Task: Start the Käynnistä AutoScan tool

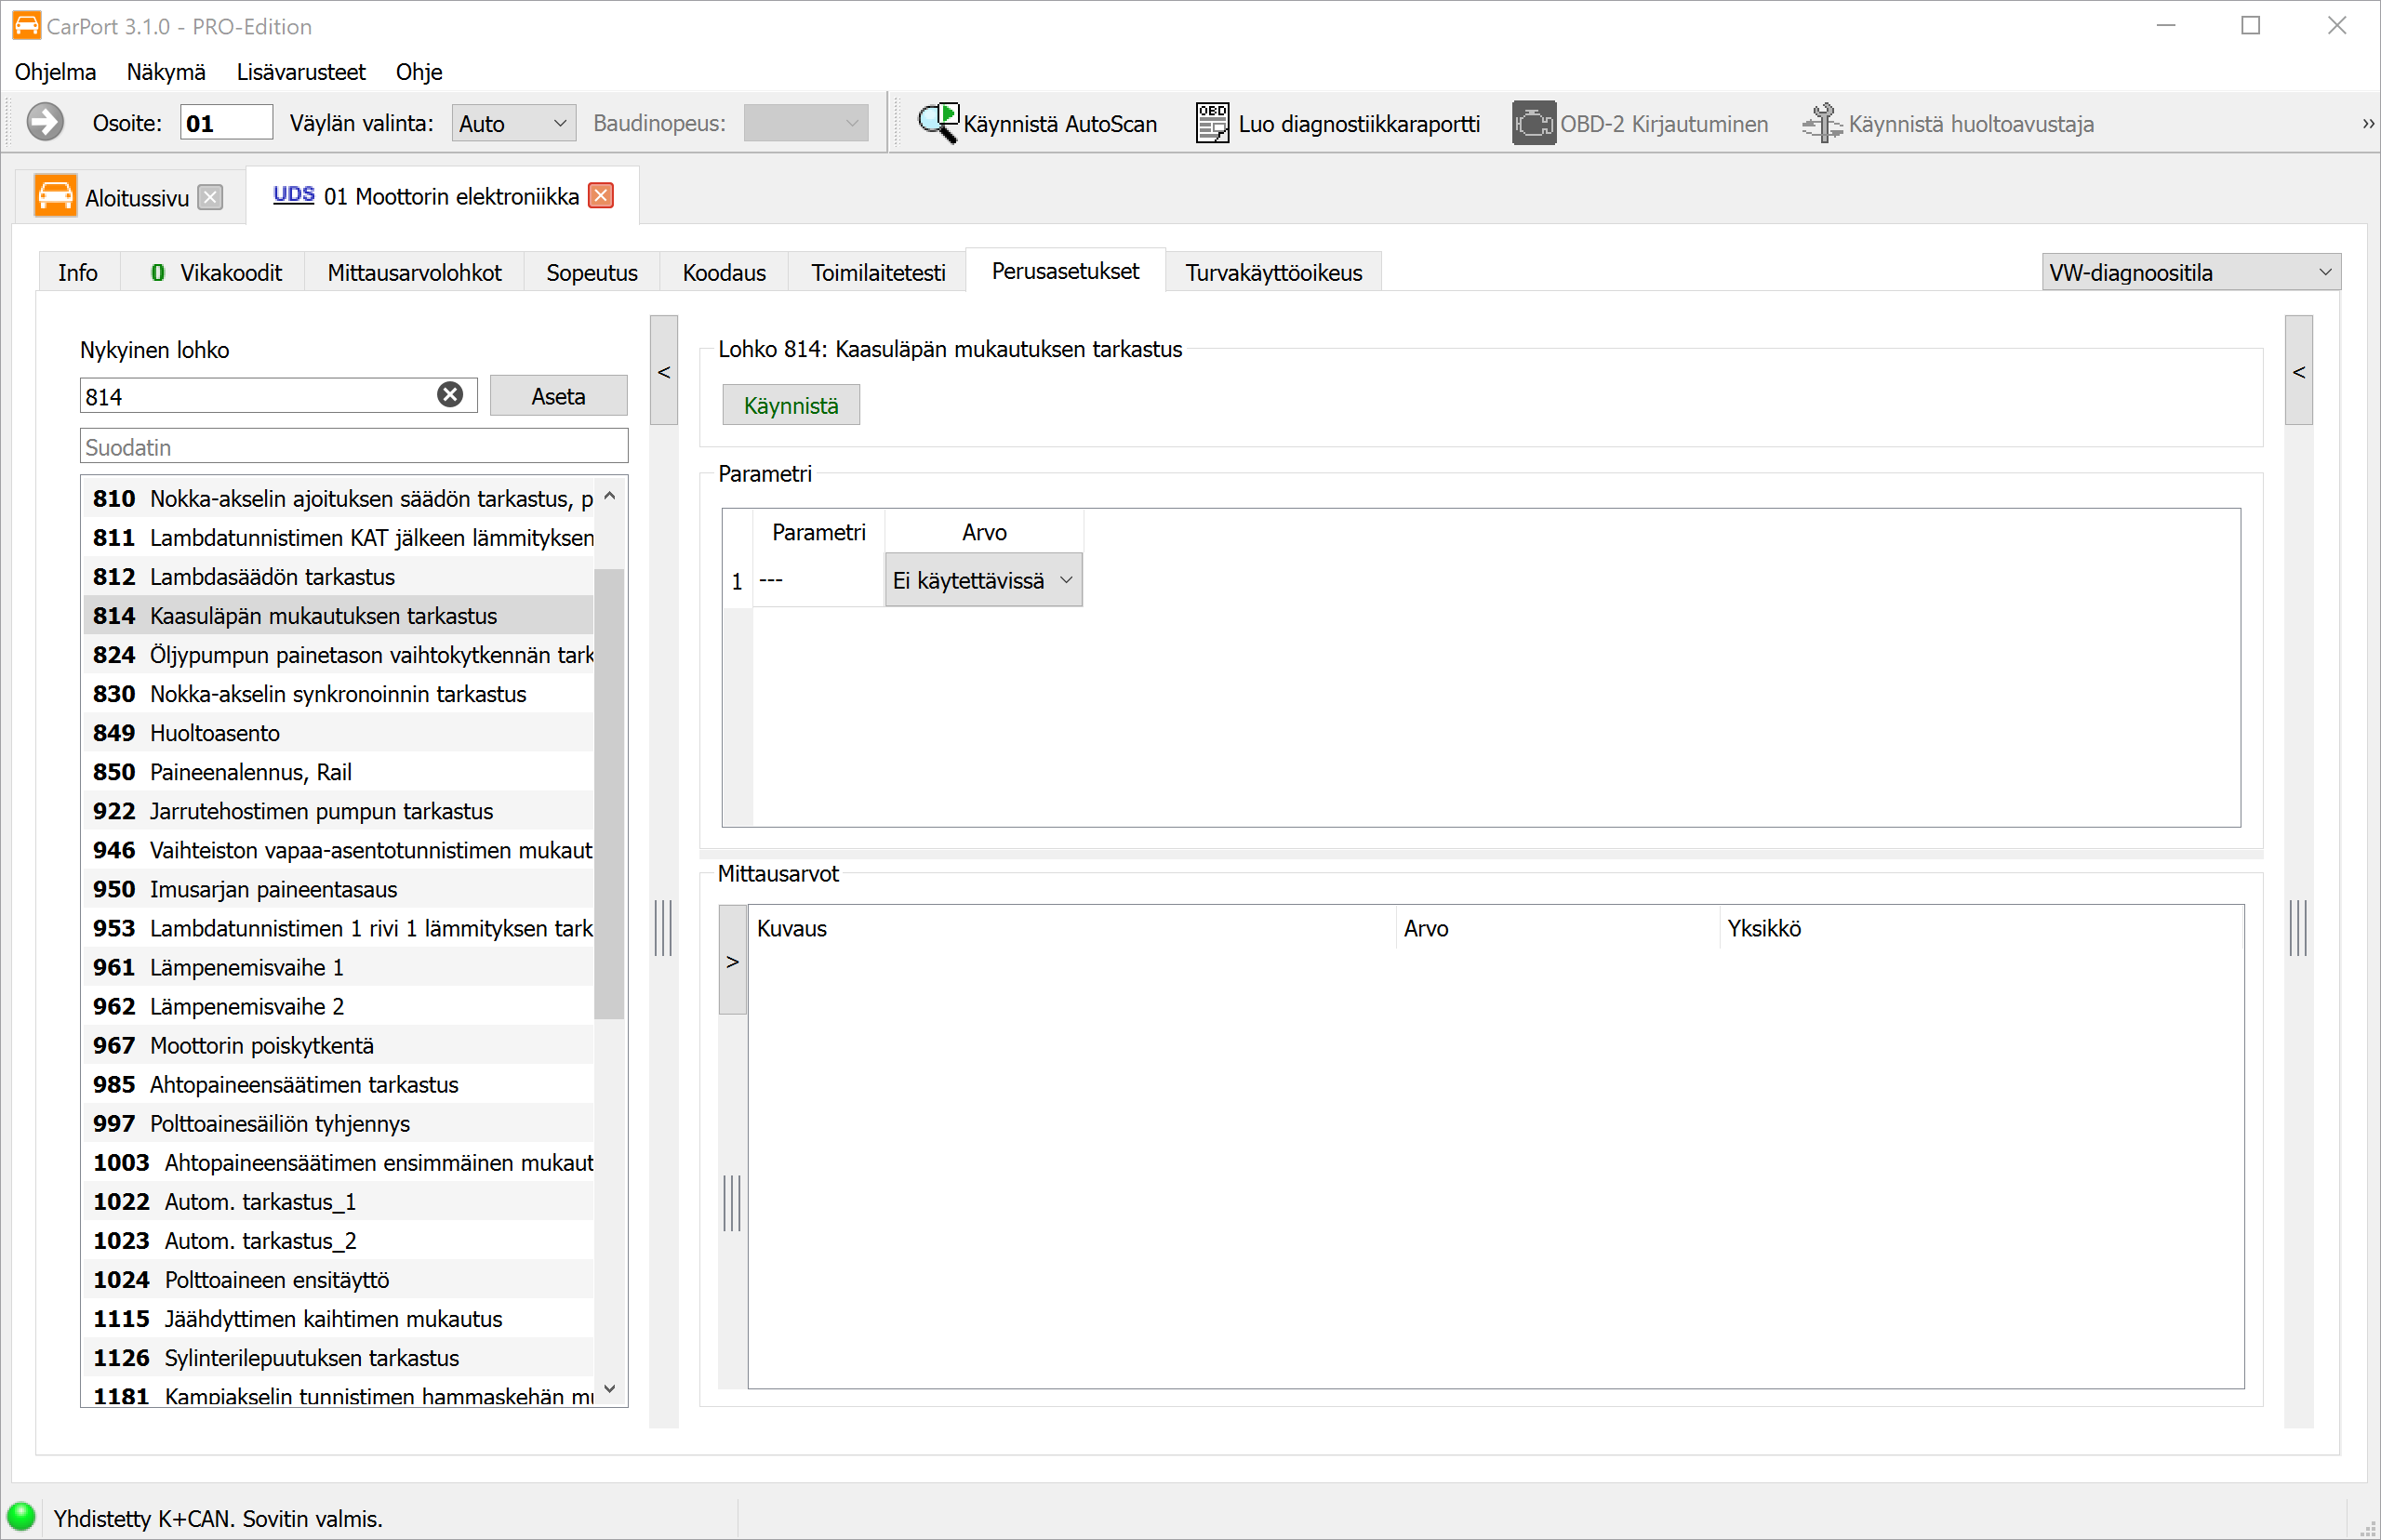Action: tap(1037, 123)
